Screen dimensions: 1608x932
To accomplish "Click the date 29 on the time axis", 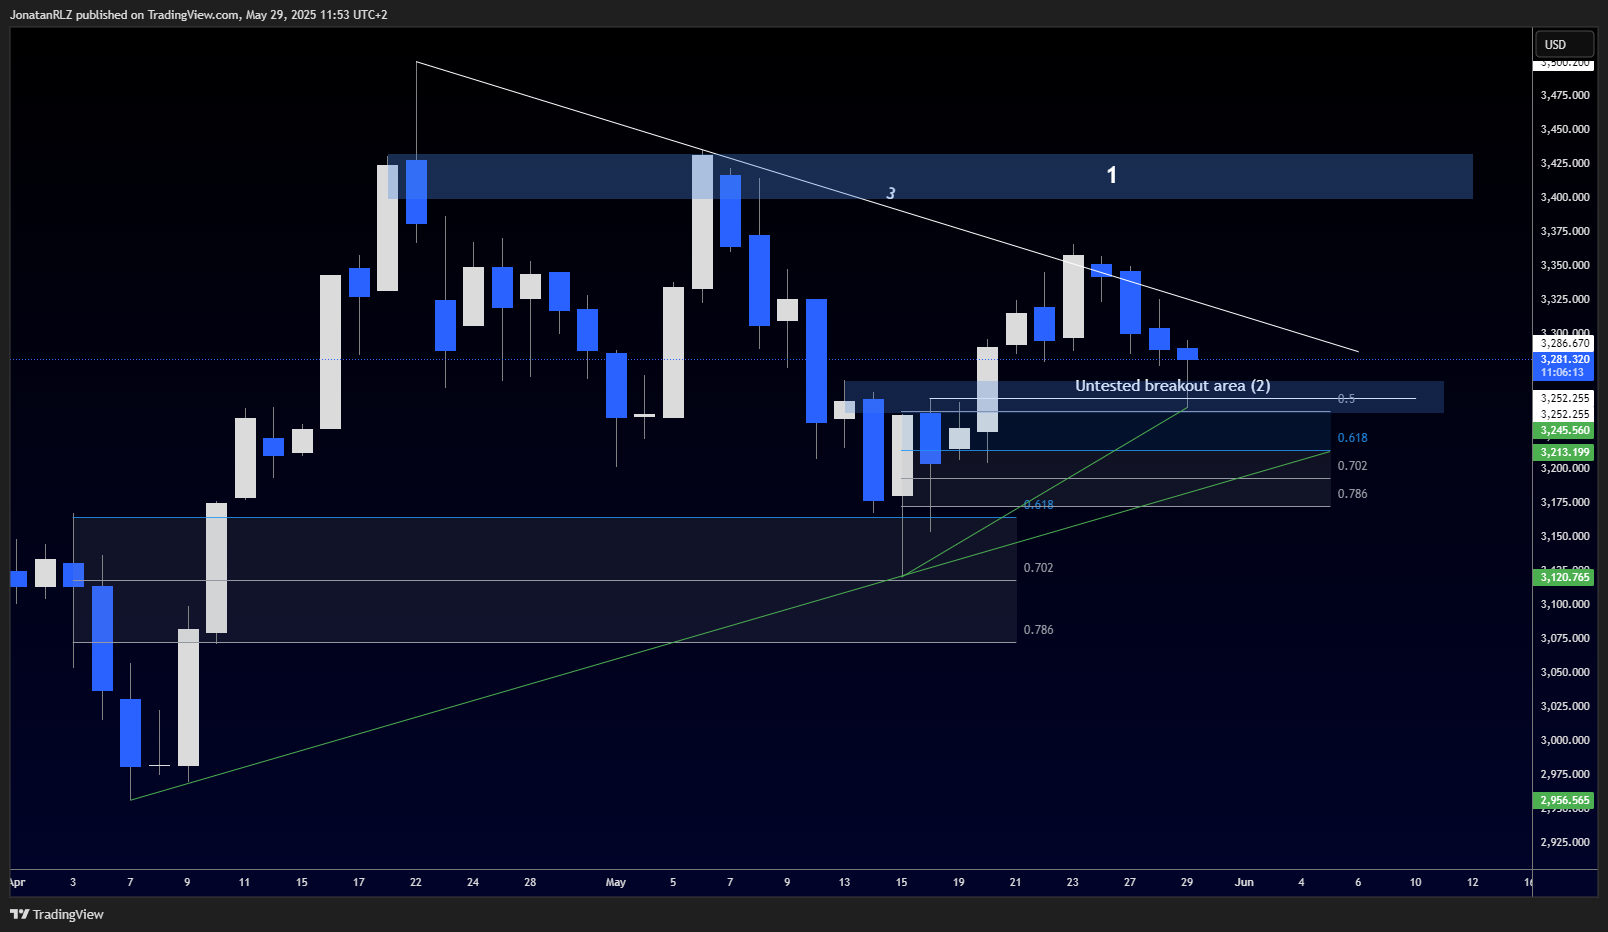I will [x=1187, y=882].
